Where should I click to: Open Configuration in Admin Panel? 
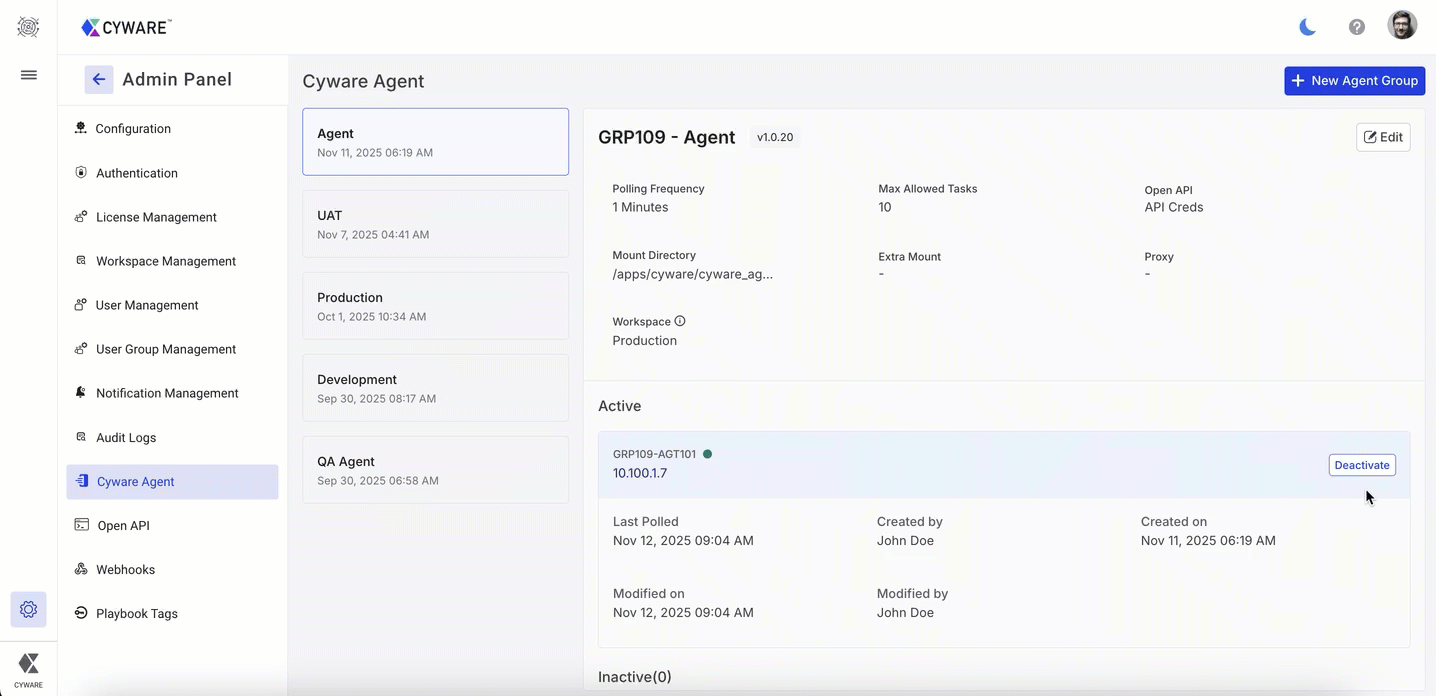[133, 129]
